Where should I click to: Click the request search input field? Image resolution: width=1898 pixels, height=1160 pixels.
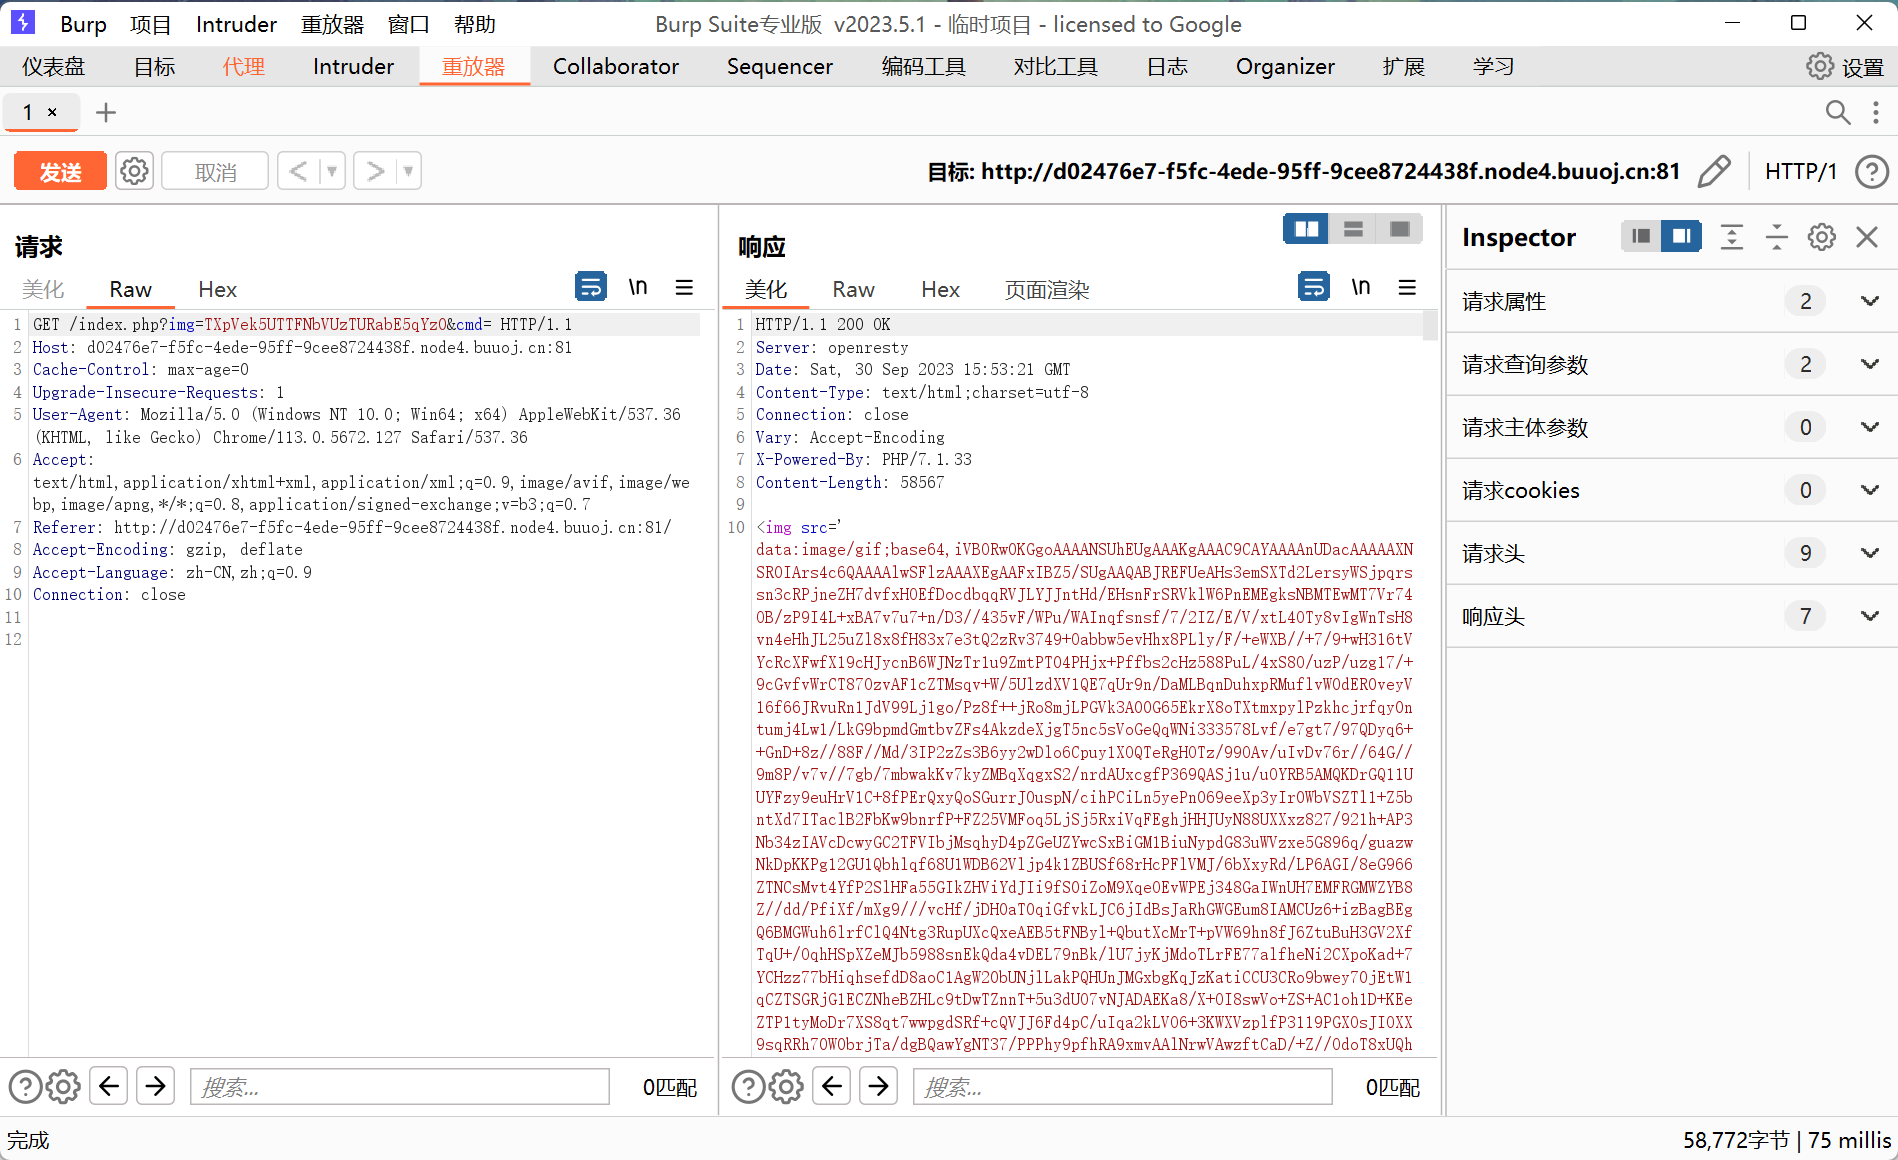(400, 1086)
